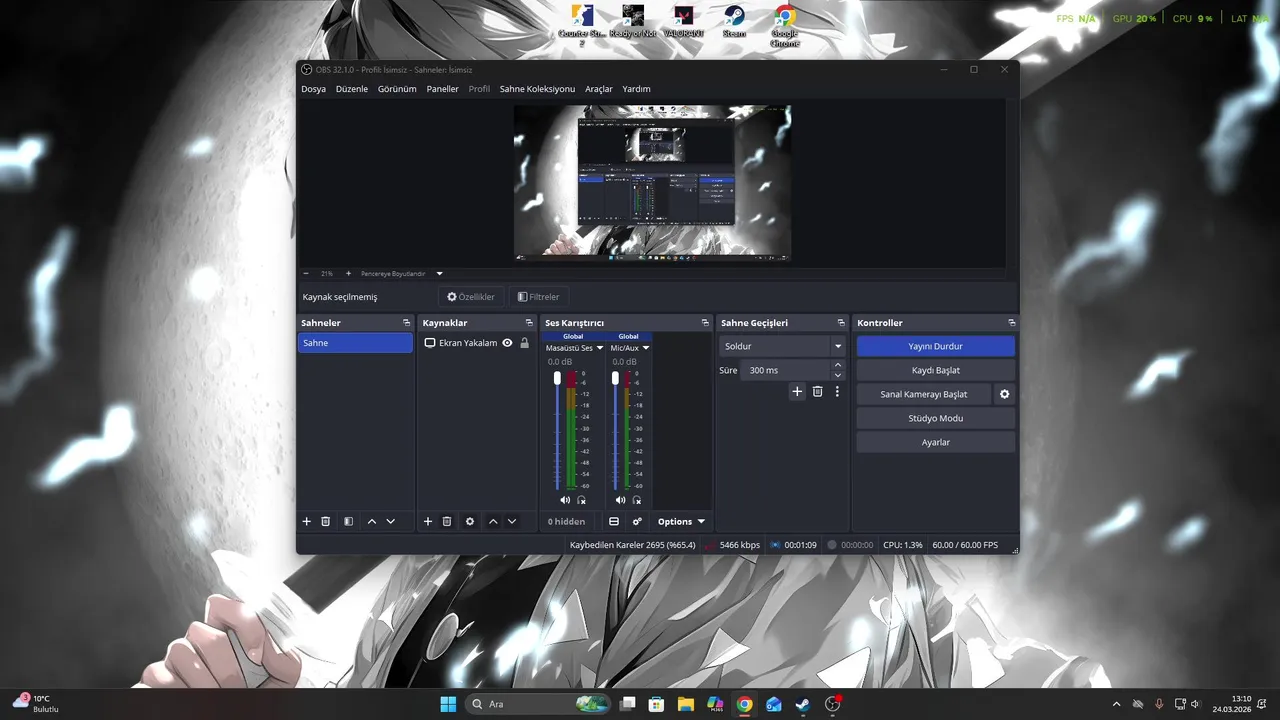Toggle monitoring for Mic/Aux channel

[x=636, y=500]
